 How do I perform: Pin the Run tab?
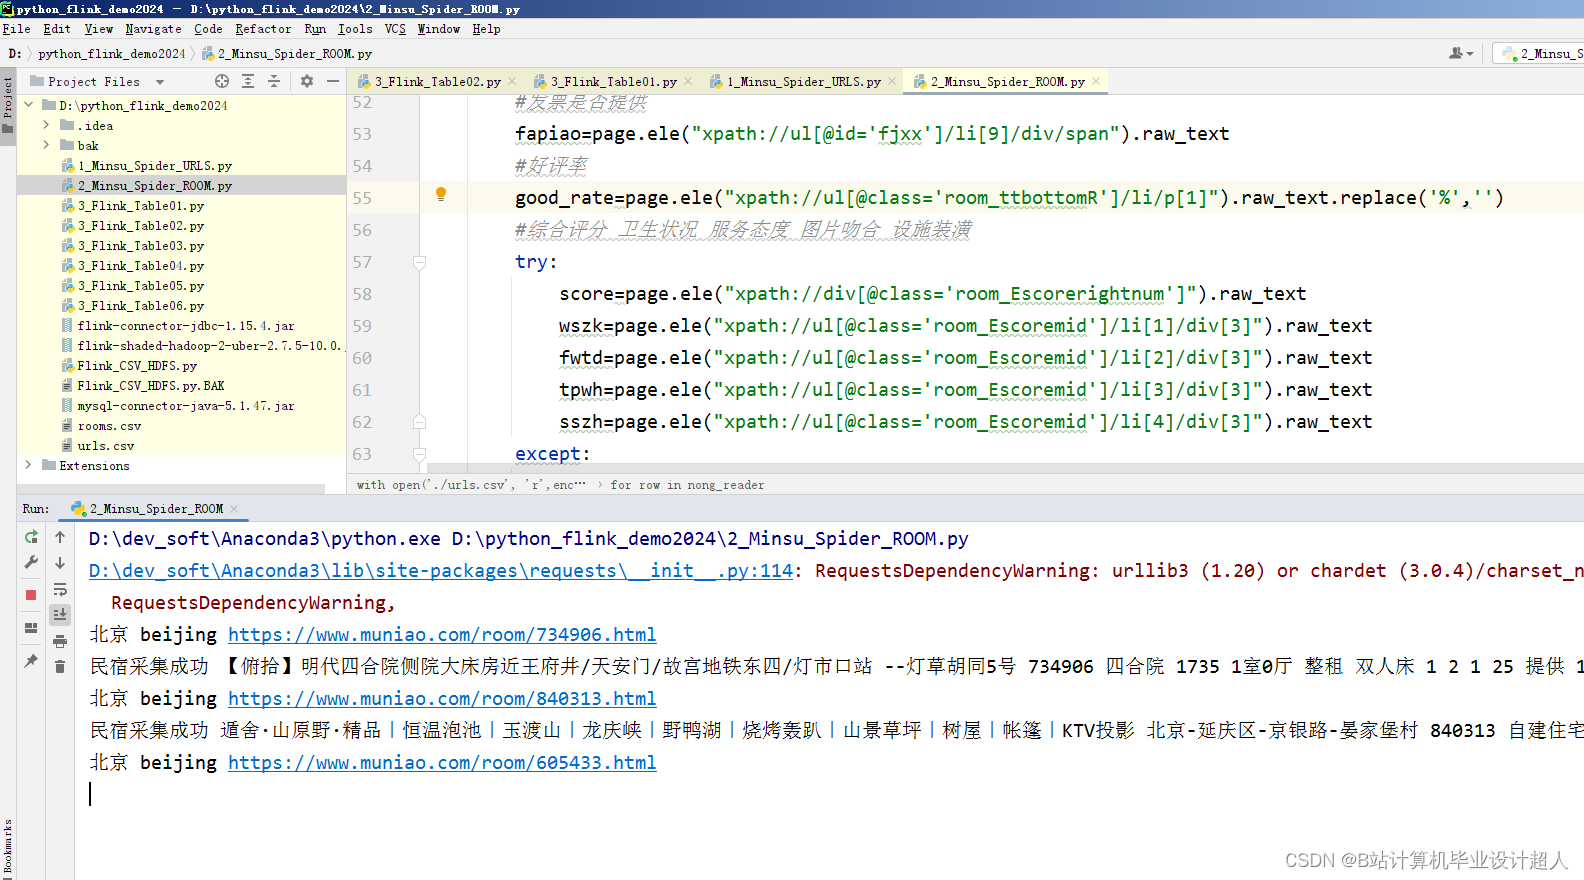point(31,661)
